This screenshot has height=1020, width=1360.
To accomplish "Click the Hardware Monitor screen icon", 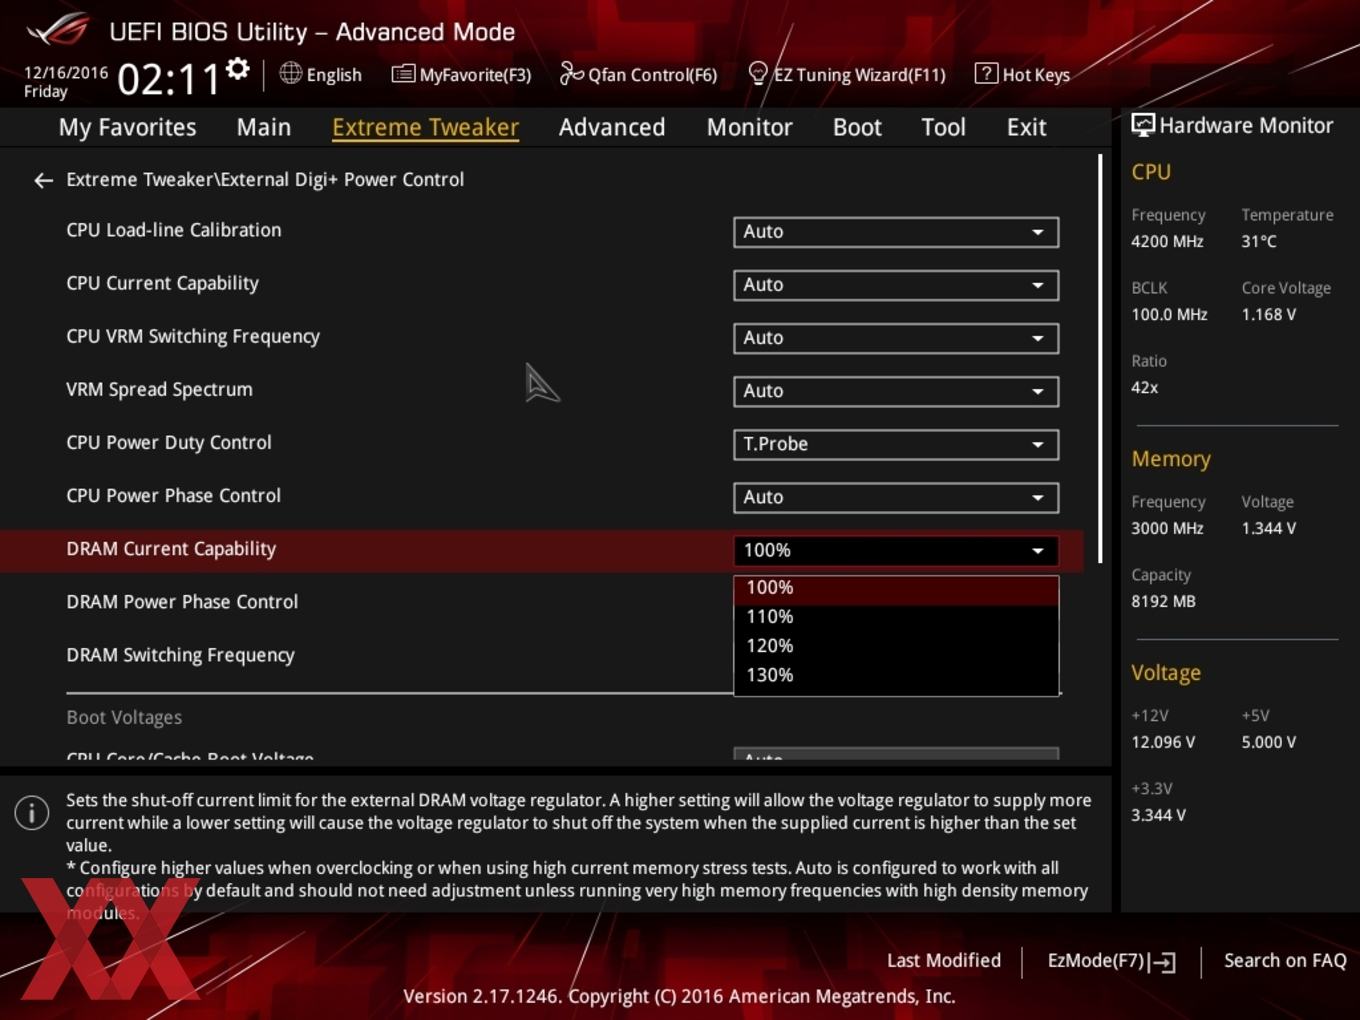I will 1143,125.
